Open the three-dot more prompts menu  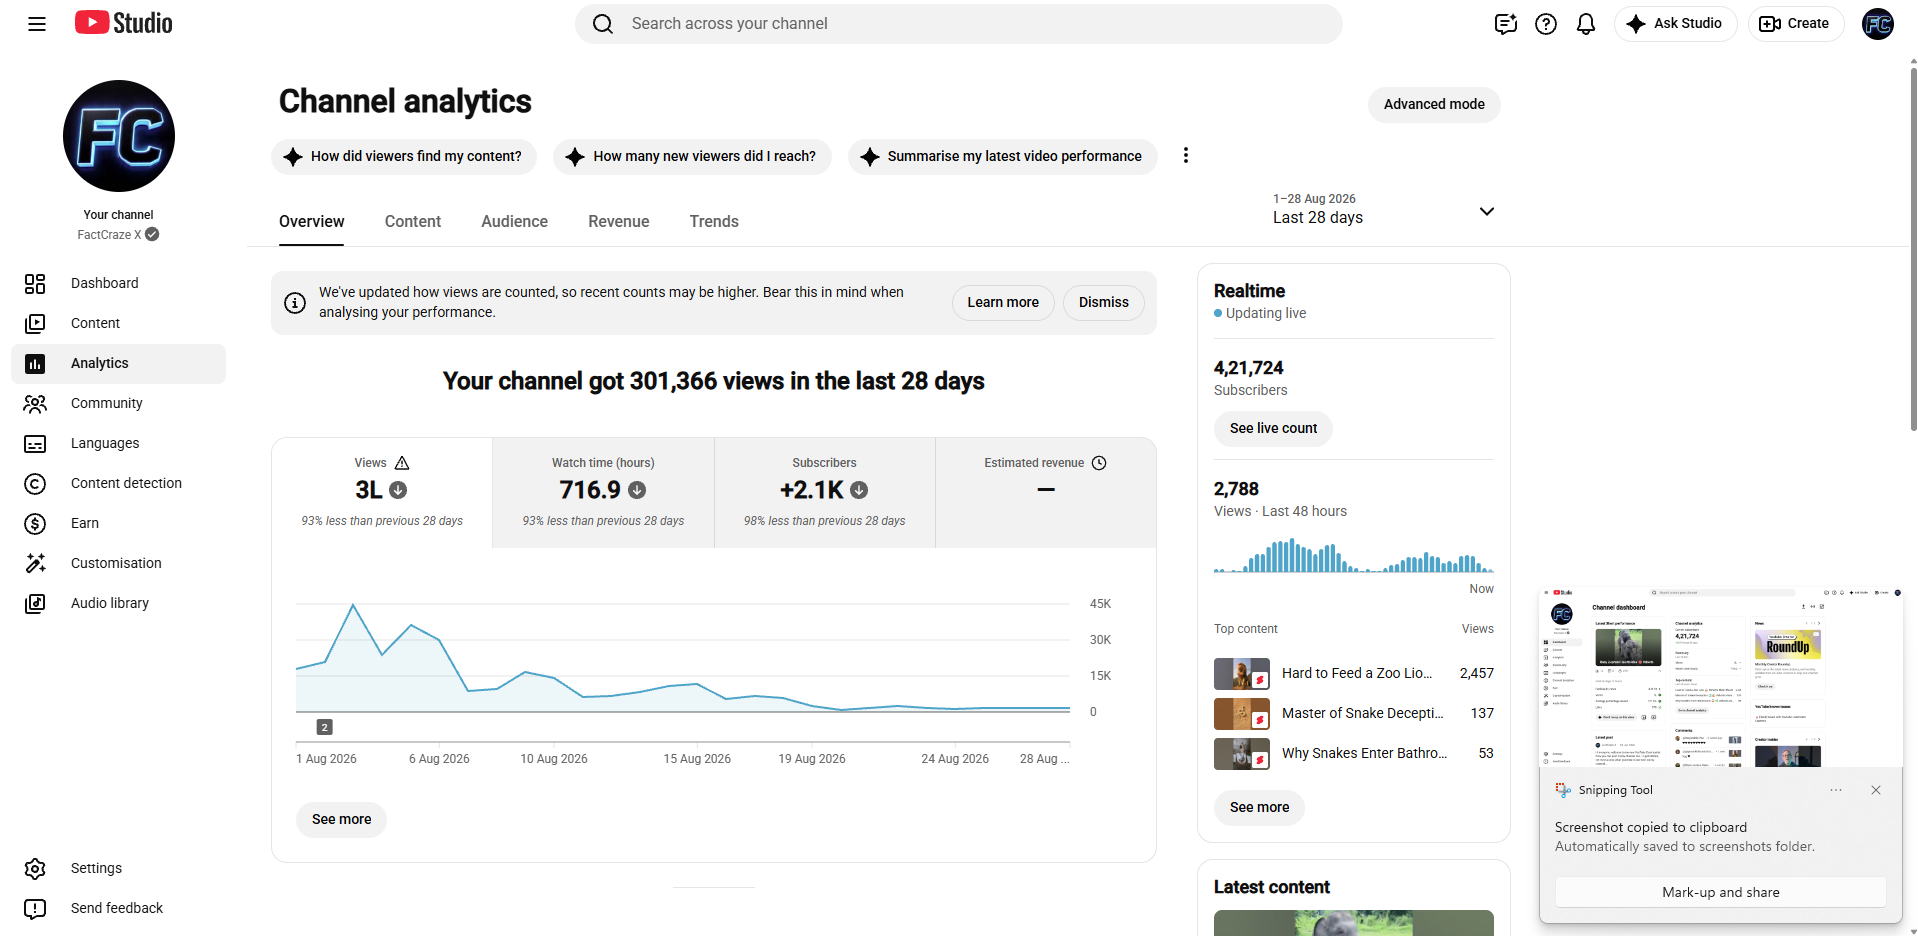tap(1186, 156)
